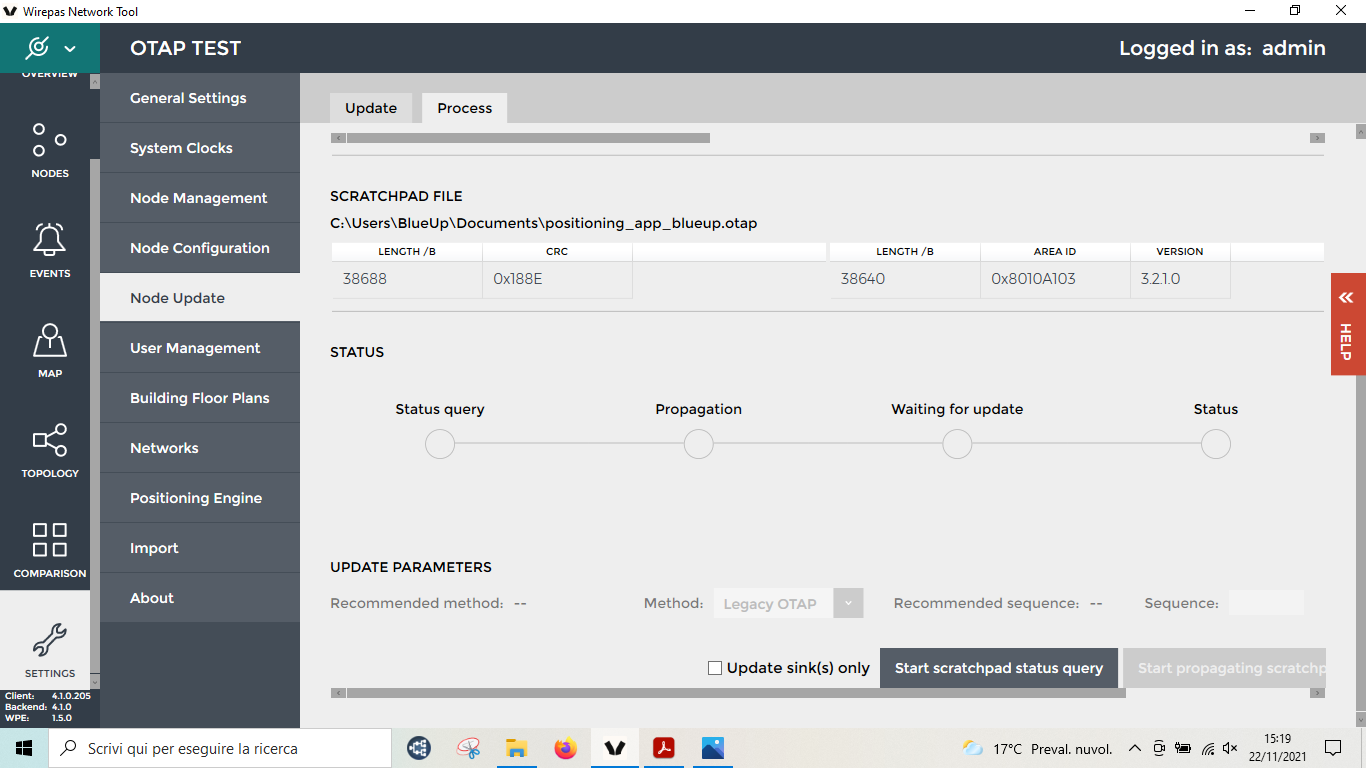The width and height of the screenshot is (1366, 768).
Task: Open the Topology icon
Action: click(x=49, y=440)
